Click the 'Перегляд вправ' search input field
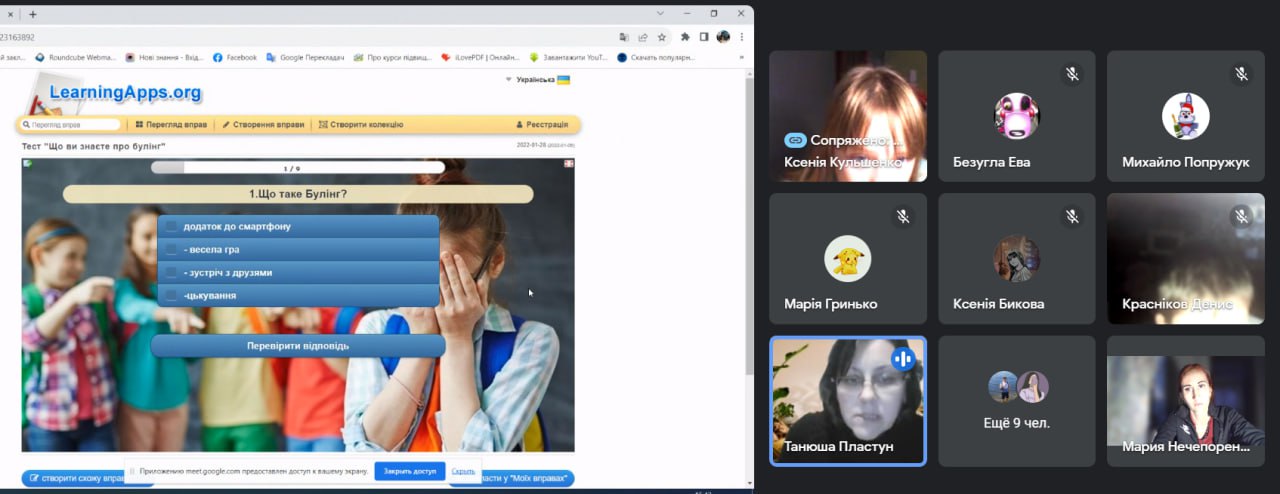Screen dimensions: 1280x494 tap(72, 125)
